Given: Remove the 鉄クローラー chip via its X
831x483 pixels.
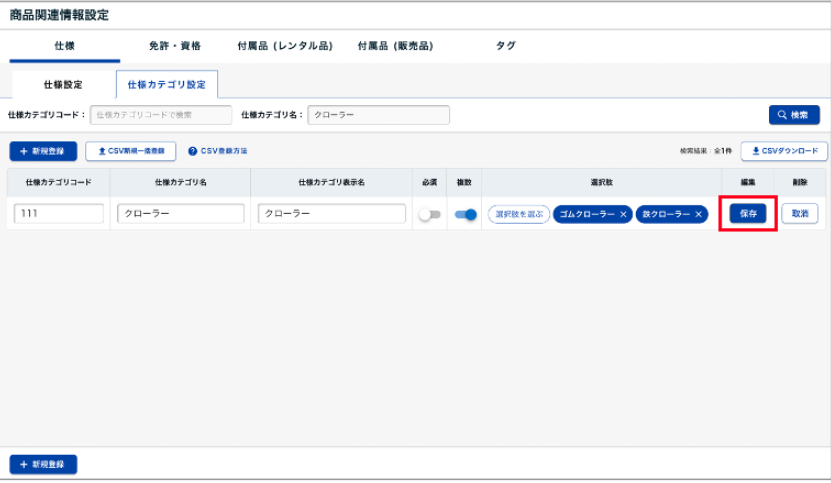Looking at the screenshot, I should point(699,214).
